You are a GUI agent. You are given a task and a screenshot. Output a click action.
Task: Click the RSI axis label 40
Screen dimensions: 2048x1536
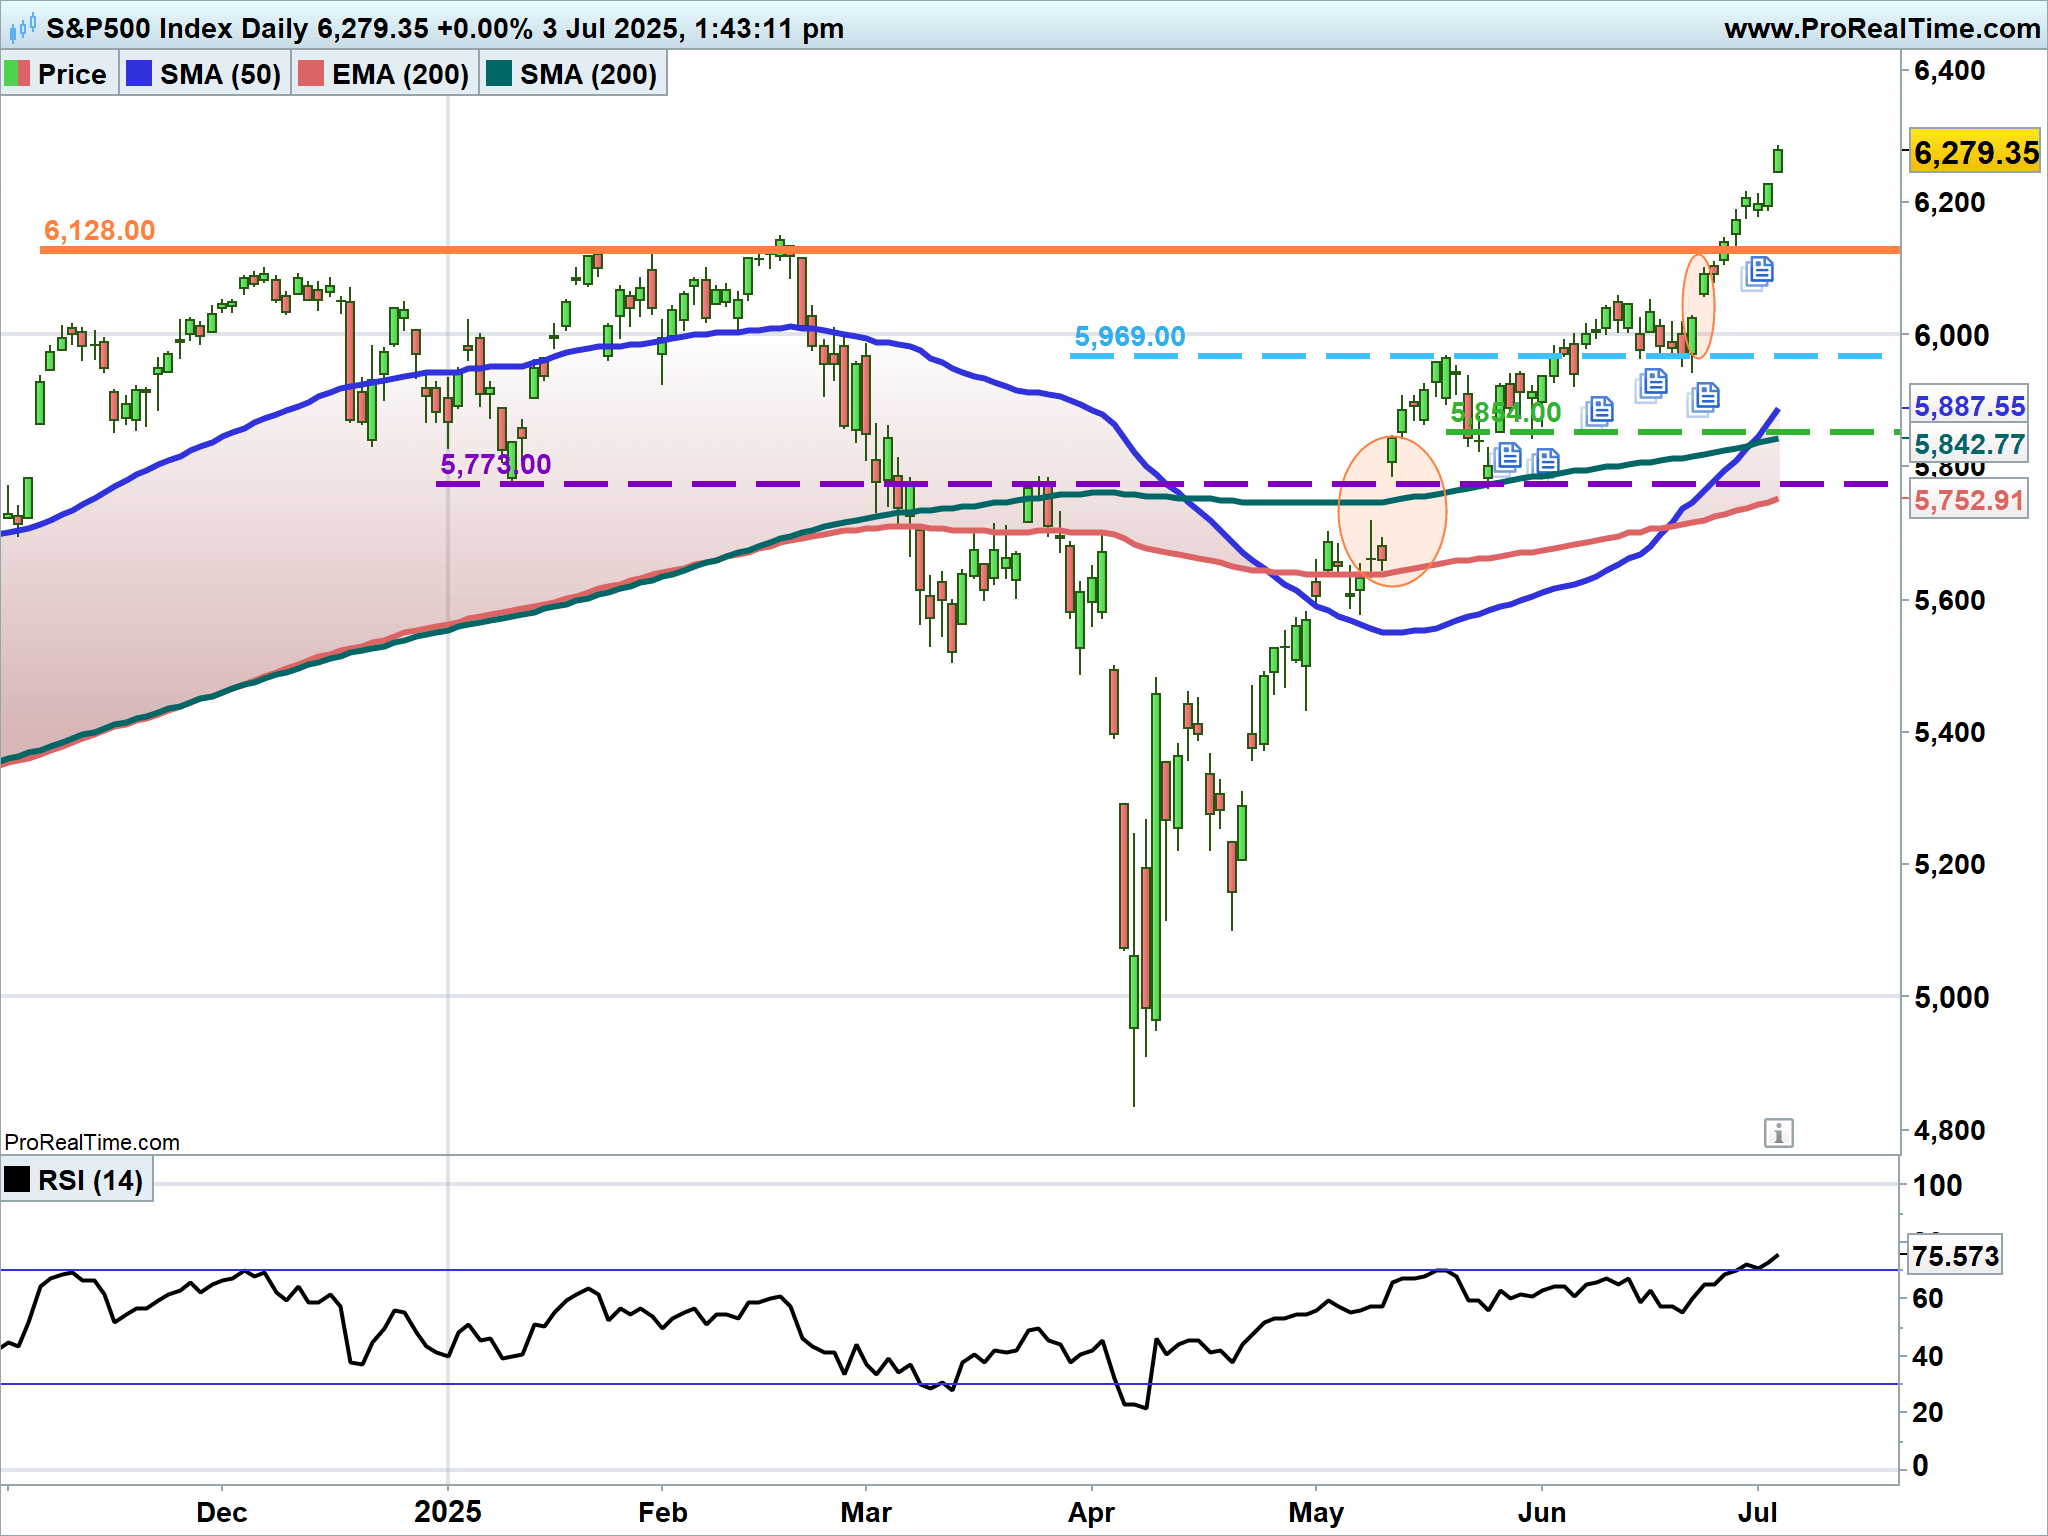pos(1928,1356)
